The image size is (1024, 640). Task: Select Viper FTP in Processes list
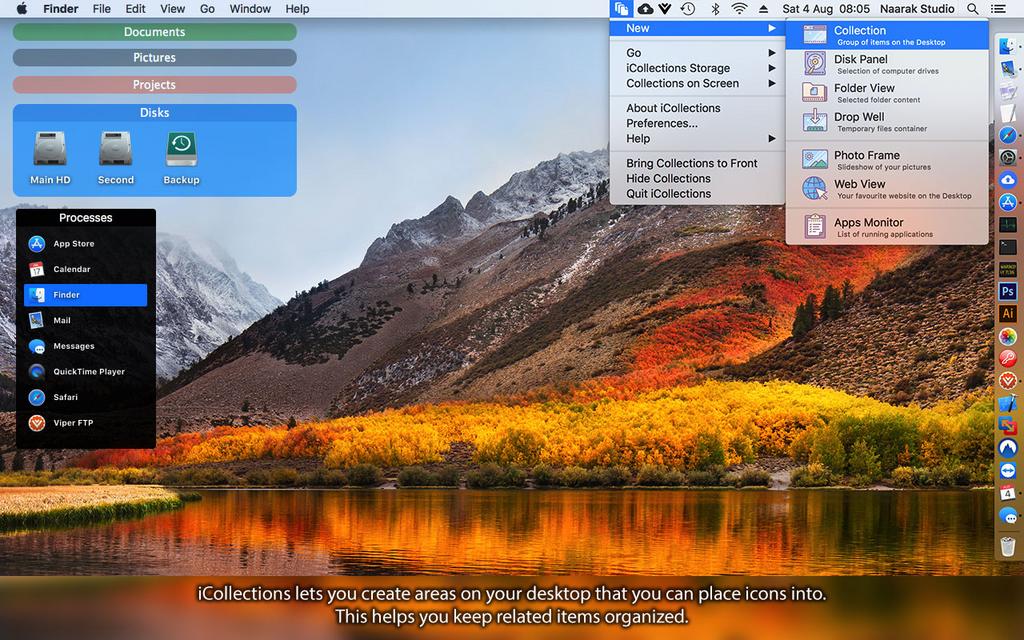[x=86, y=423]
